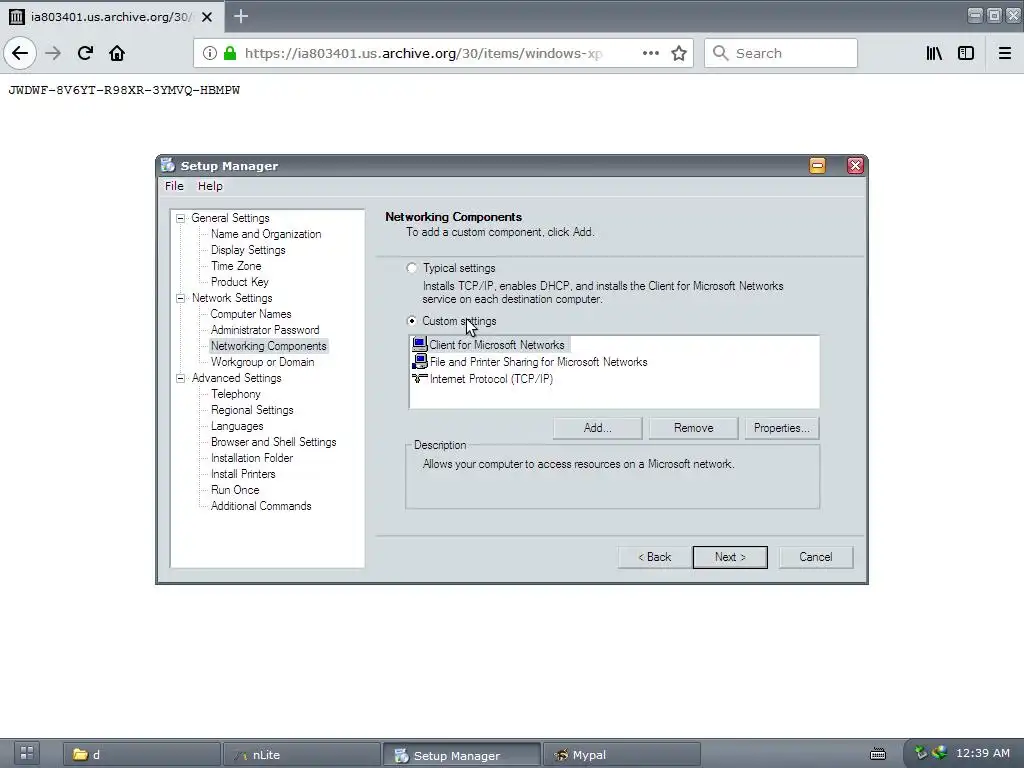This screenshot has height=768, width=1024.
Task: Click the second globe tray icon
Action: pos(939,753)
